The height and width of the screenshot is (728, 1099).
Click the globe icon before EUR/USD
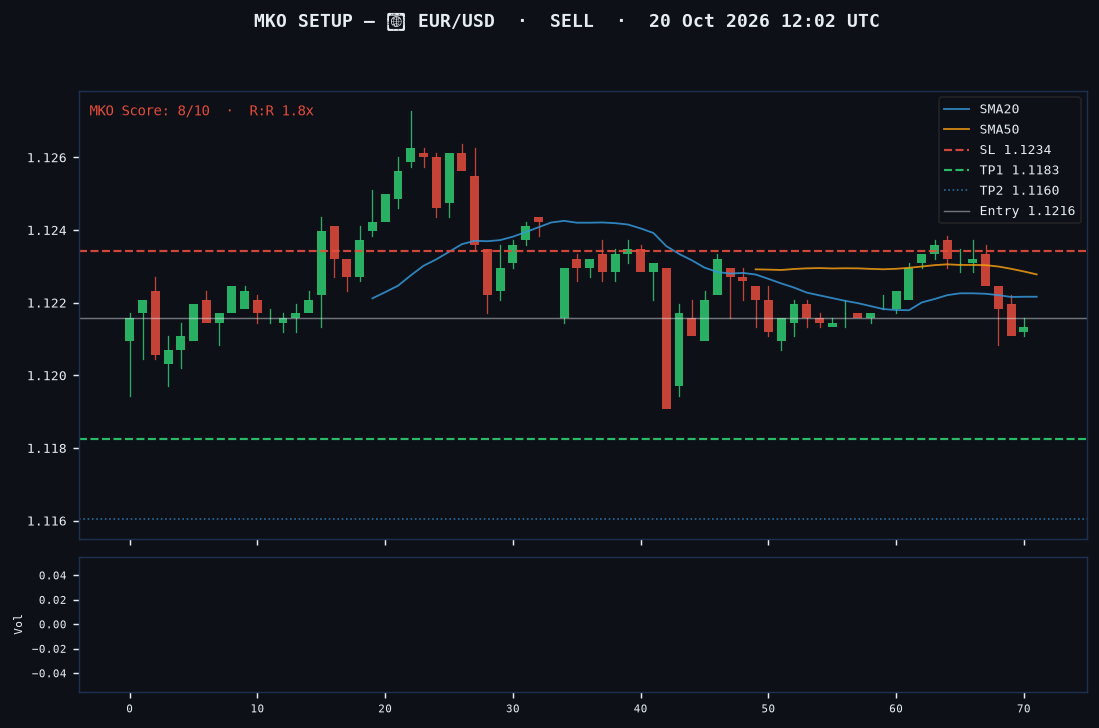click(396, 22)
